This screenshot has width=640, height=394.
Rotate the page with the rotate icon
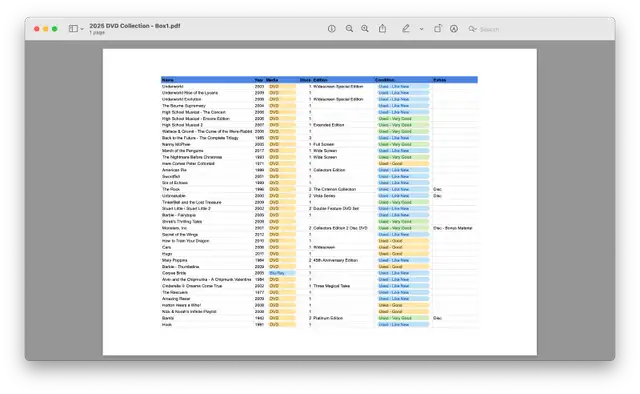[x=438, y=29]
